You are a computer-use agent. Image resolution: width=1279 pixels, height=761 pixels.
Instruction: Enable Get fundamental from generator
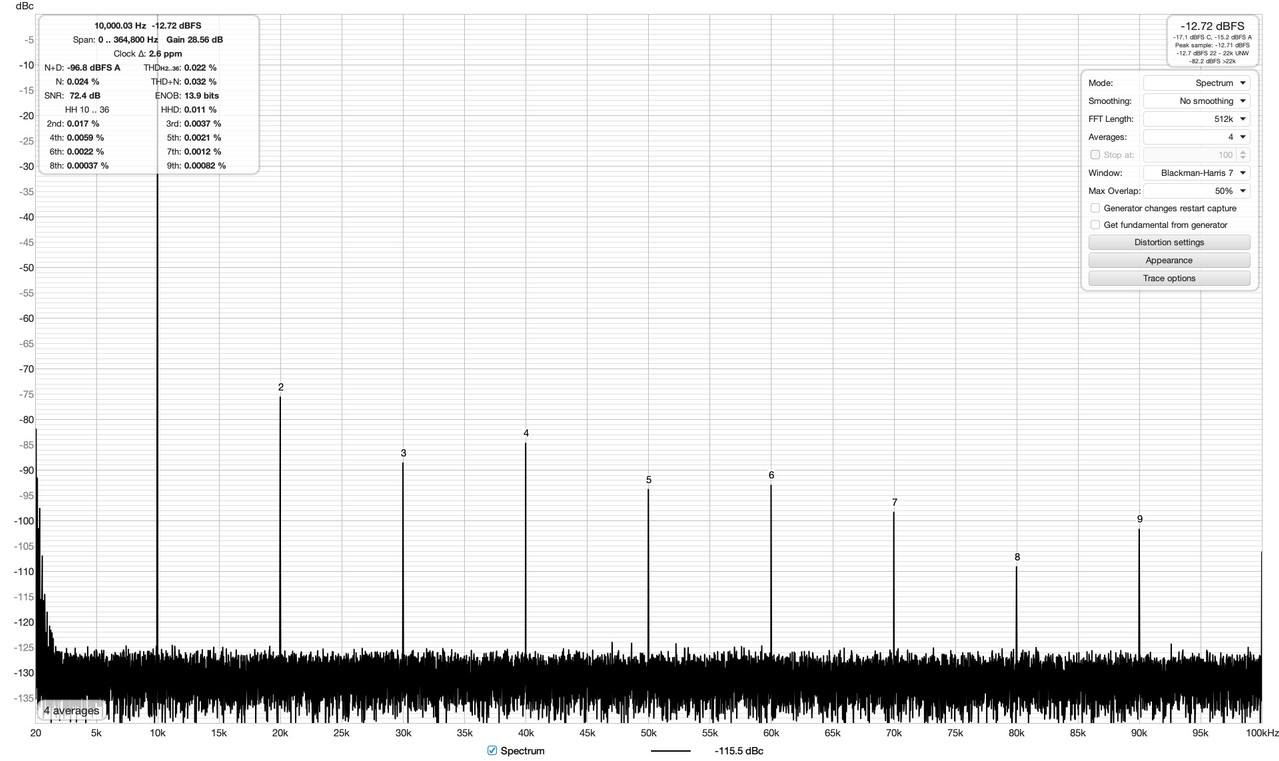point(1096,225)
